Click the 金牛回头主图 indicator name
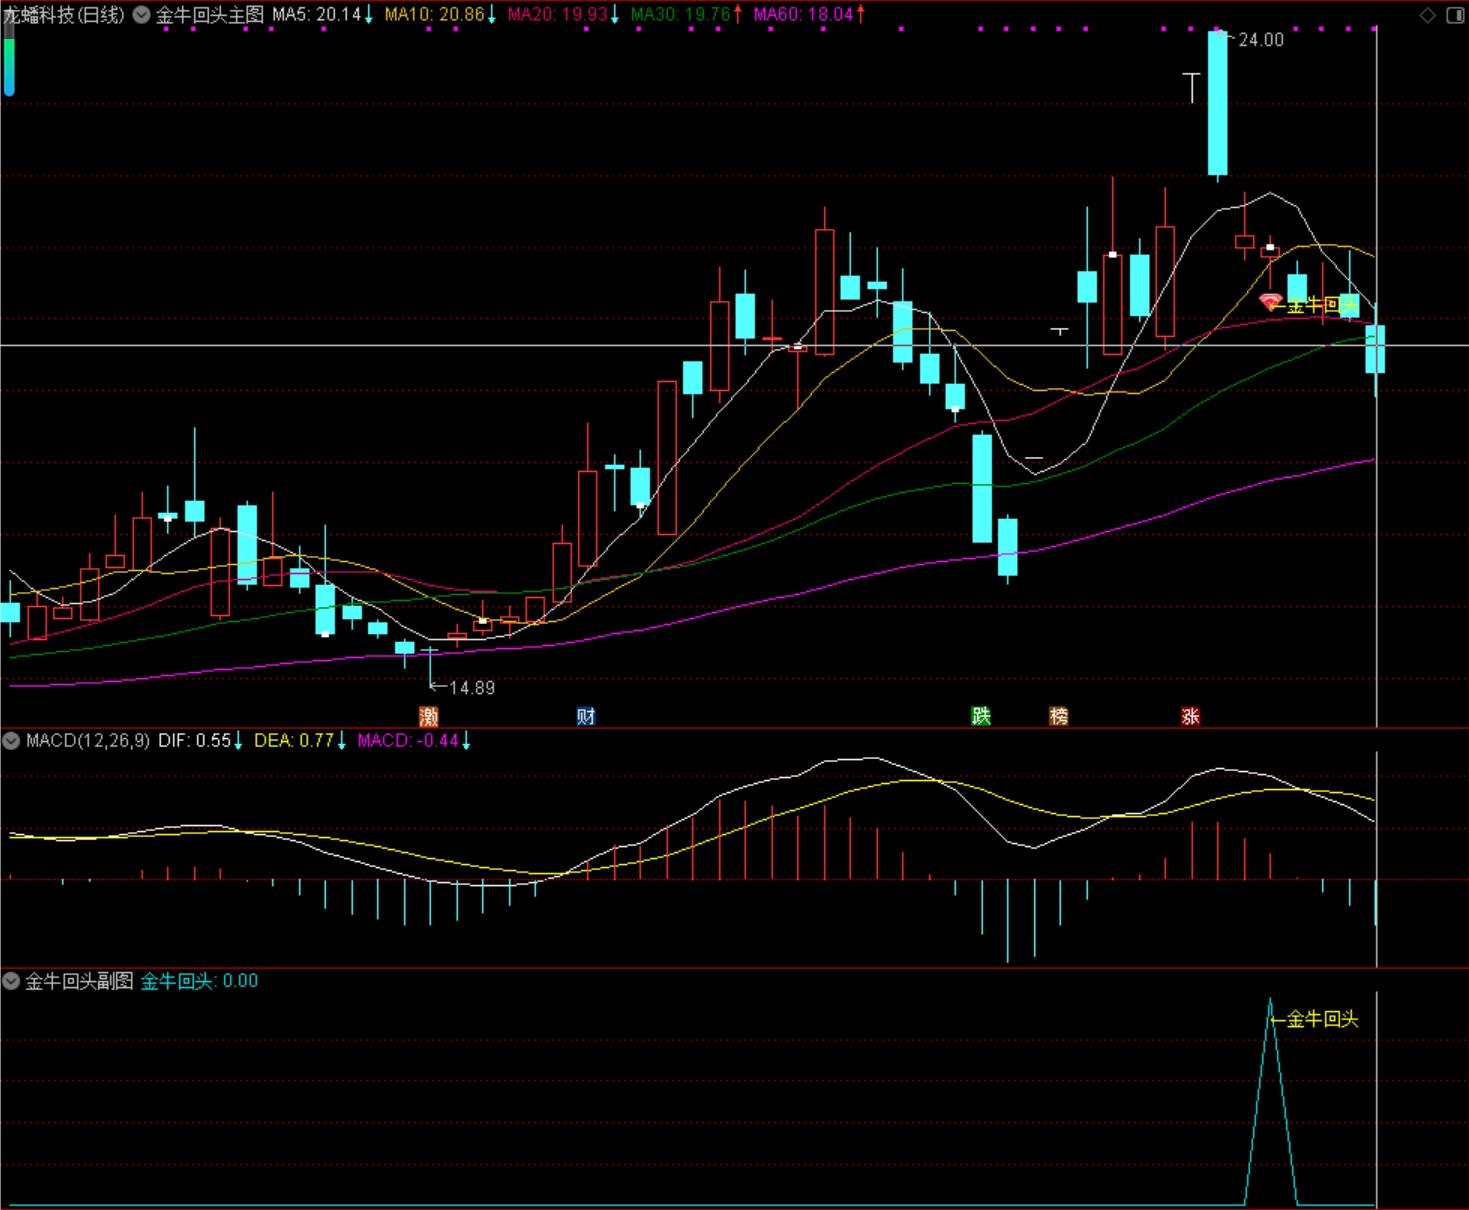 210,15
